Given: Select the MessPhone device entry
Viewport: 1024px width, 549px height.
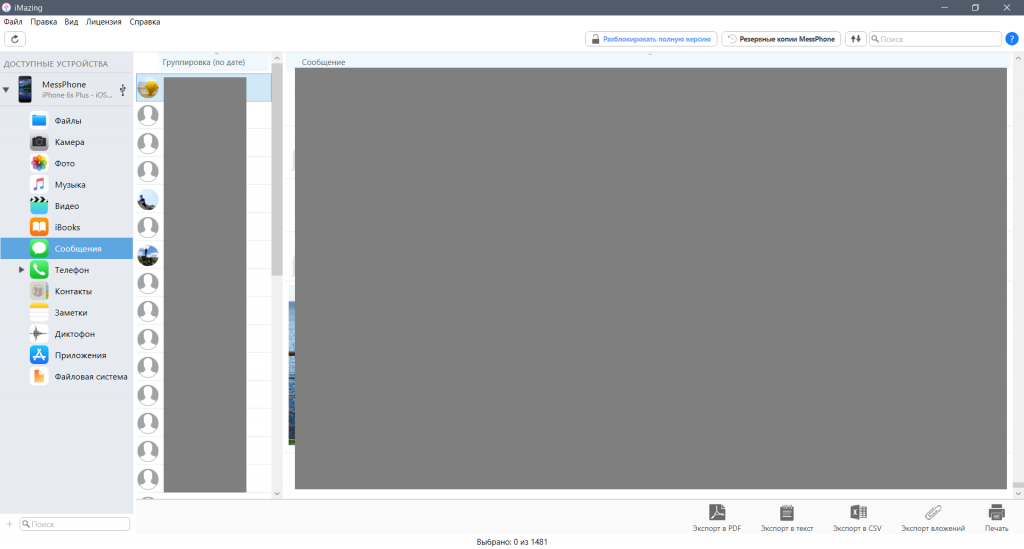Looking at the screenshot, I should [67, 89].
